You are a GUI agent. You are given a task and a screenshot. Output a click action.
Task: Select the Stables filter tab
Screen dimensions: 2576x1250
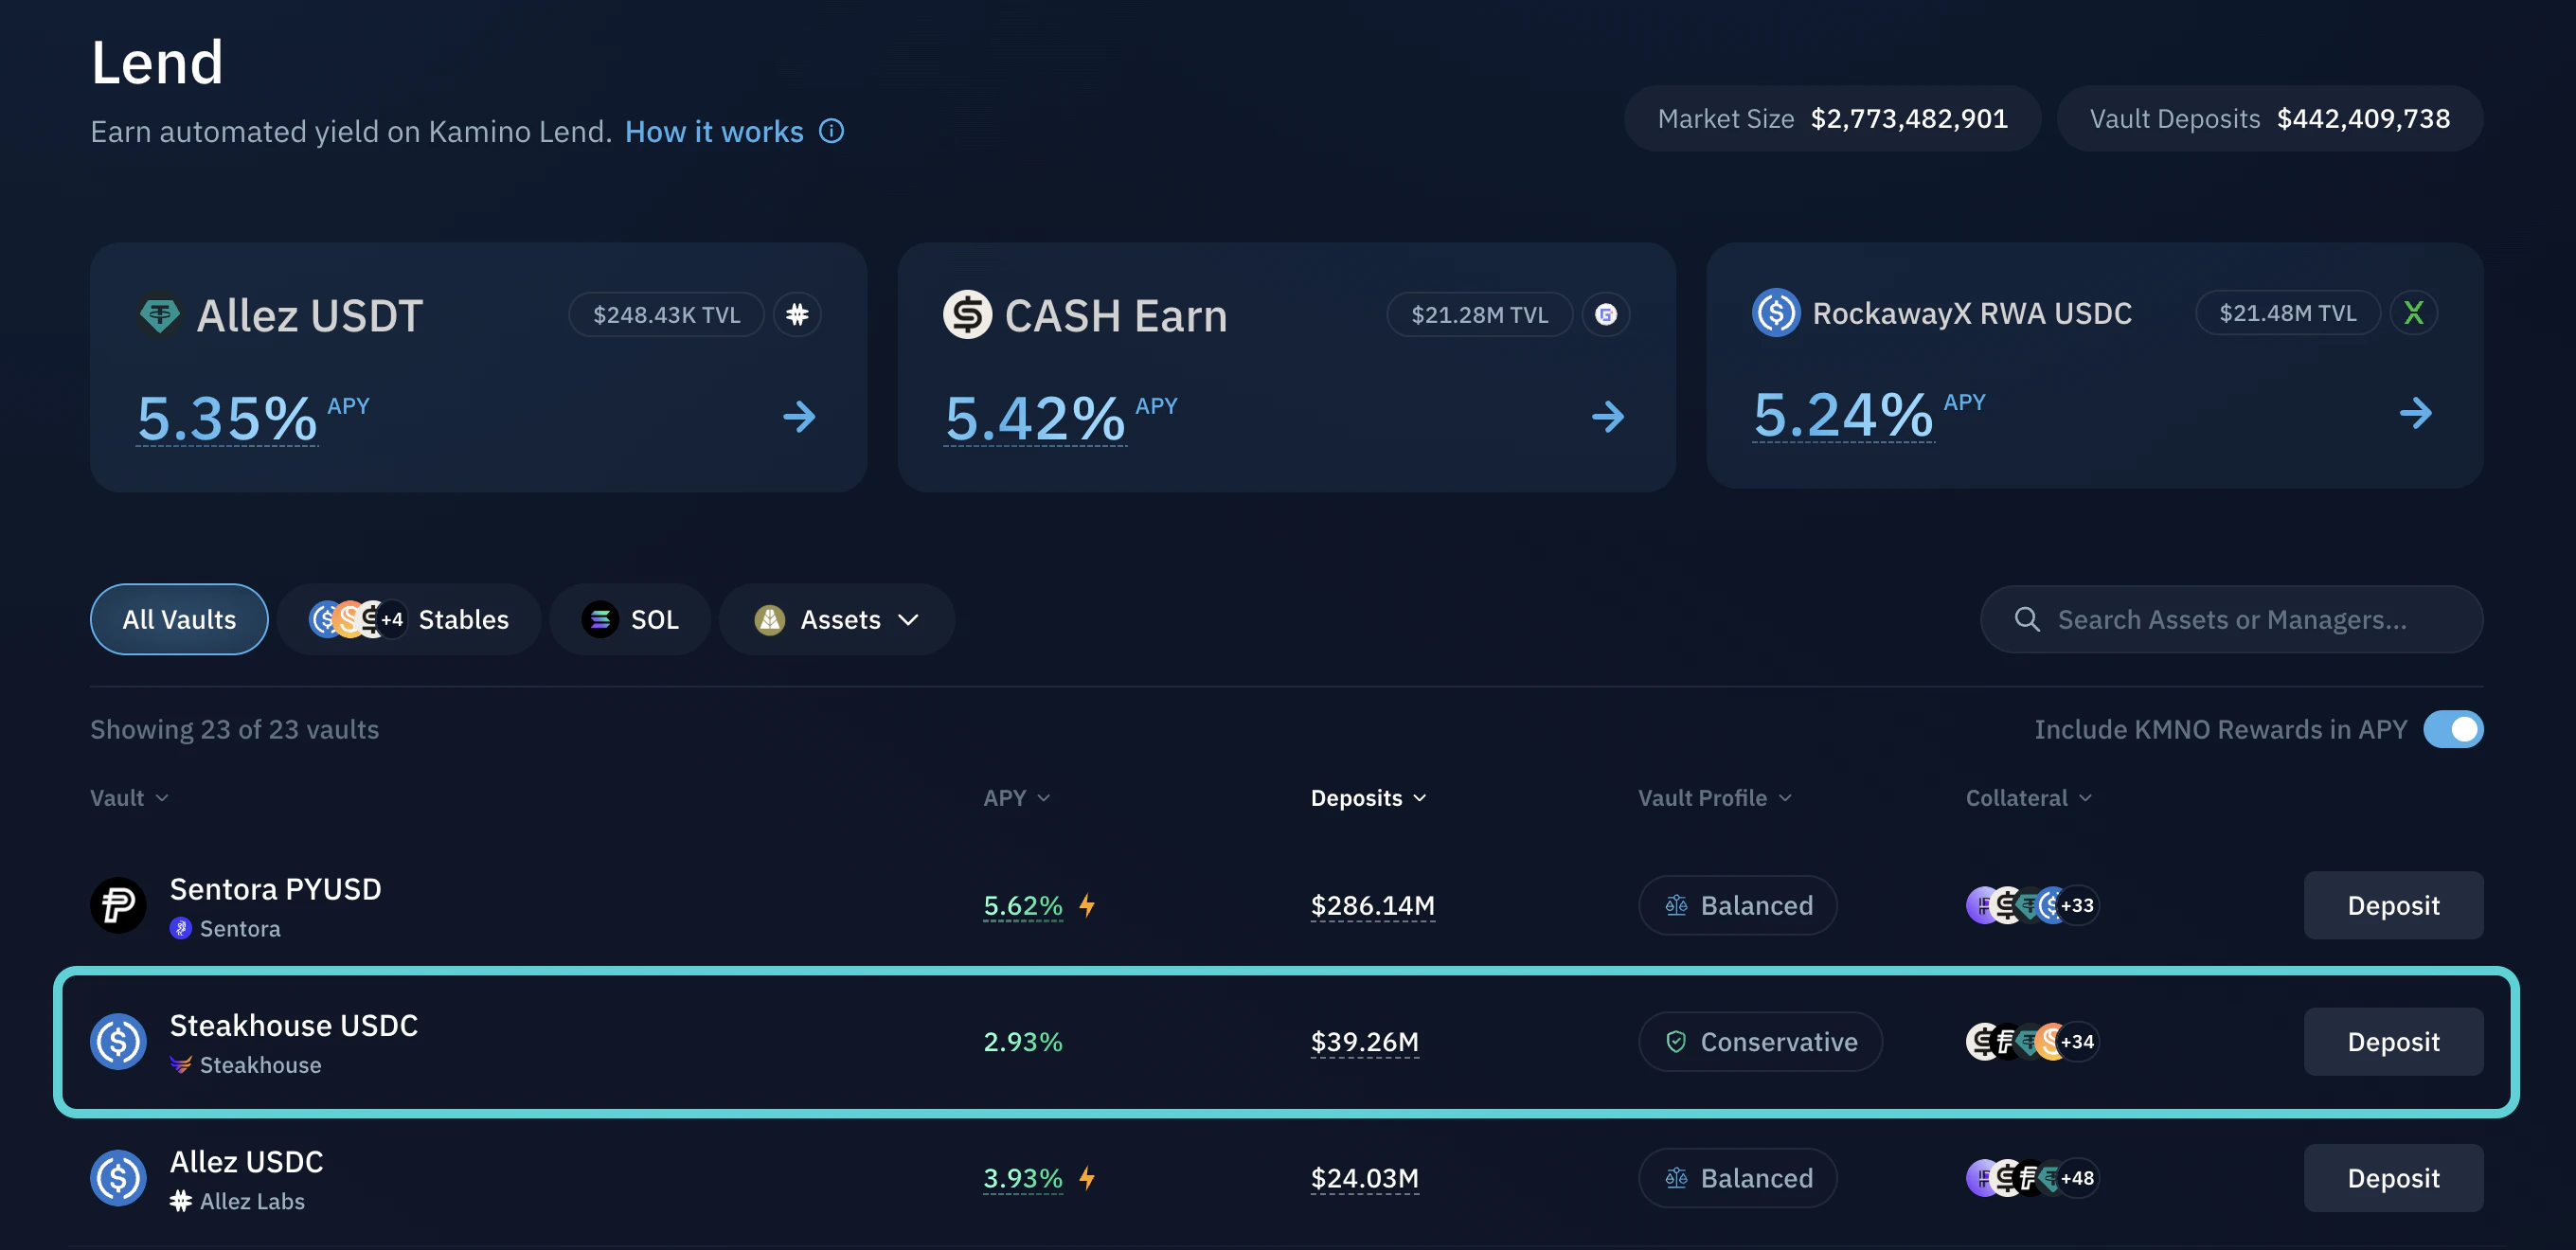[x=409, y=619]
